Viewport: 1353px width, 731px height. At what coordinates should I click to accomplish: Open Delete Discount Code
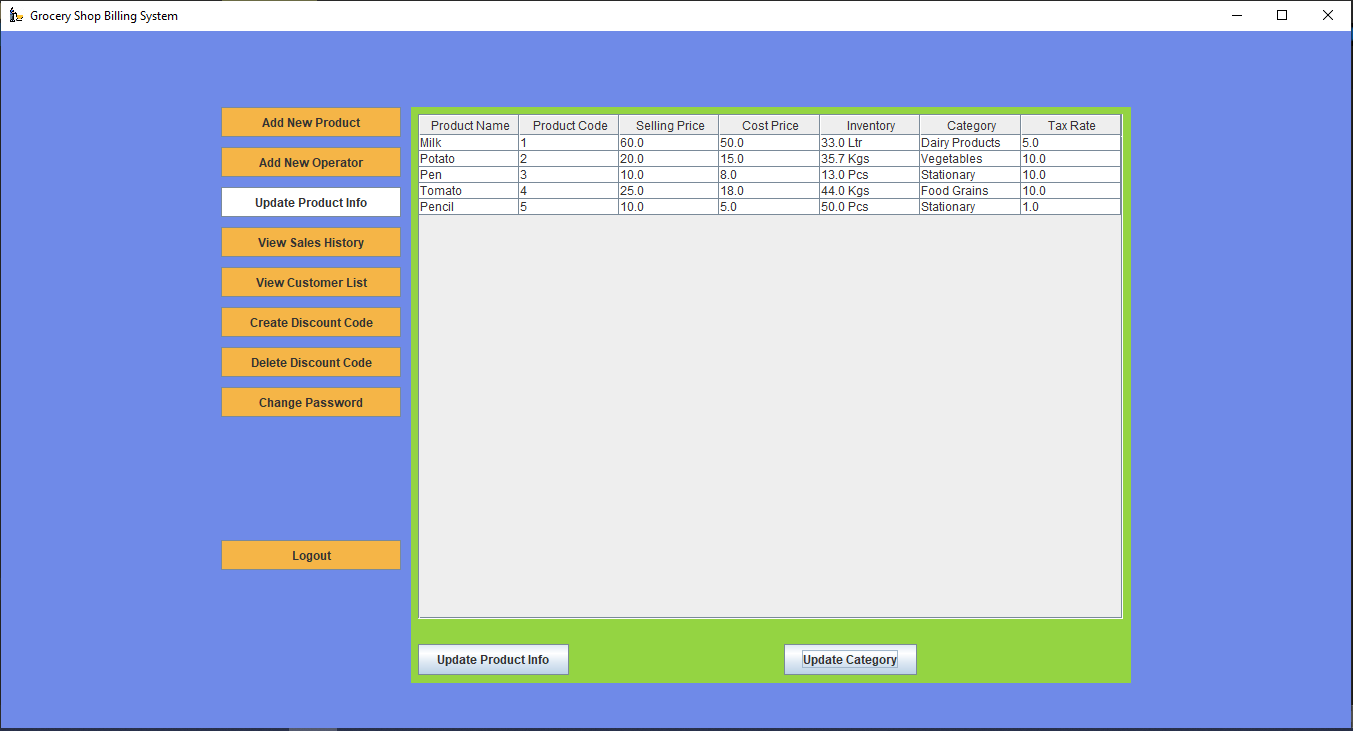coord(311,362)
